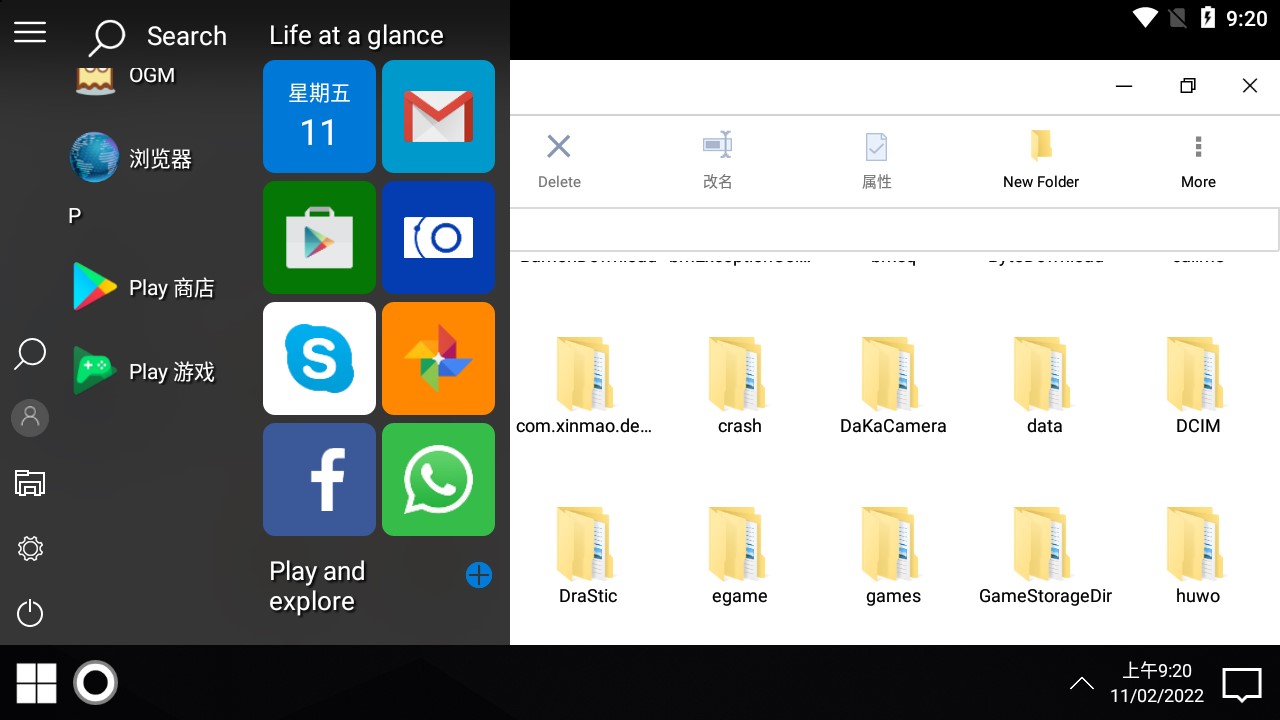Click the blue plus next to Play and explore
Image resolution: width=1280 pixels, height=720 pixels.
(479, 575)
